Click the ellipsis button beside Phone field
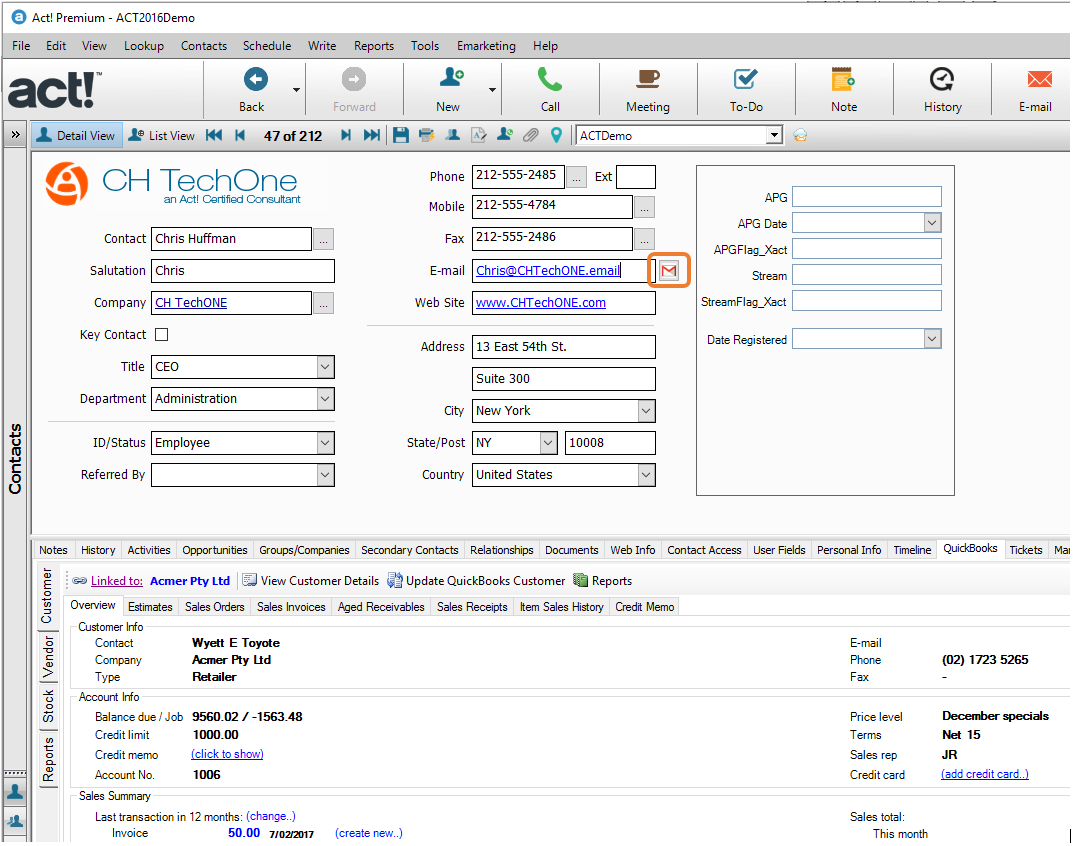1073x846 pixels. (576, 177)
